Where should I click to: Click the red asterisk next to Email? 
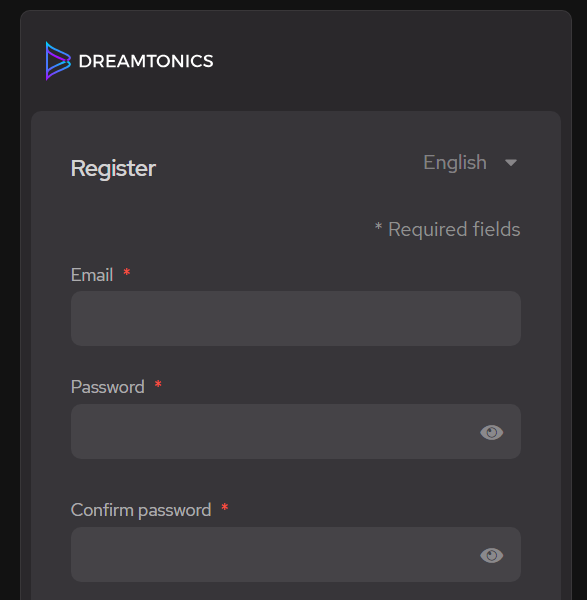pos(127,272)
